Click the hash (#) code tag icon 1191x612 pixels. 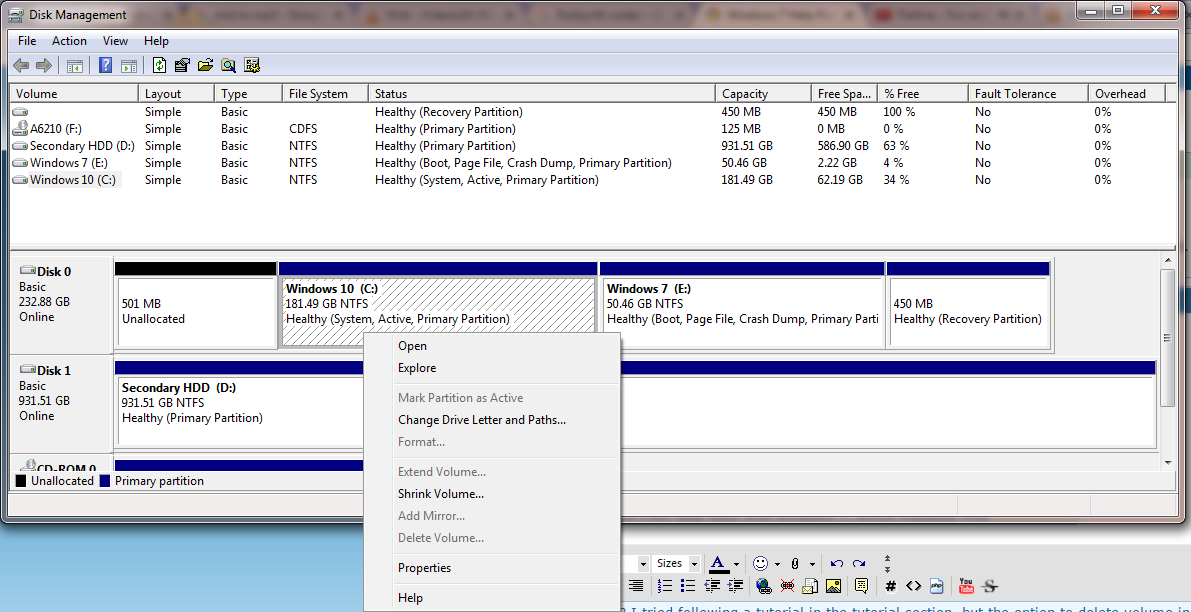pyautogui.click(x=891, y=585)
